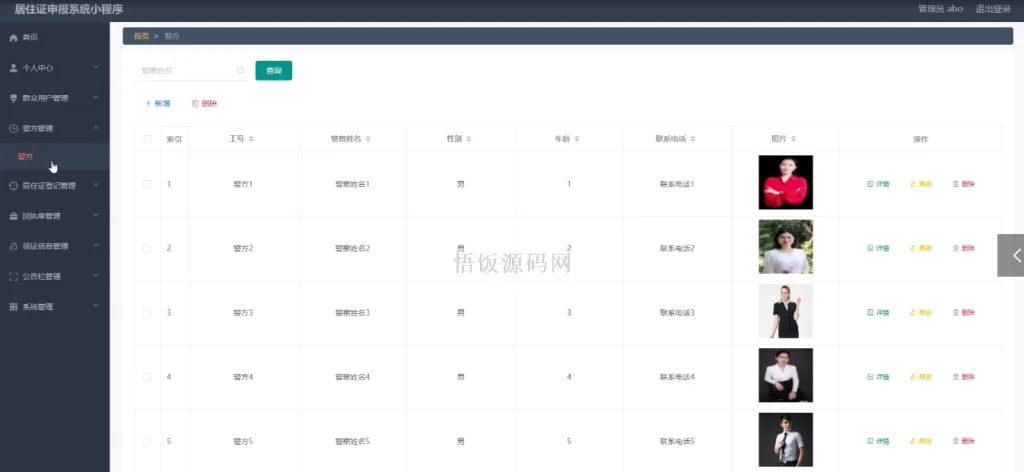Viewport: 1024px width, 472px height.
Task: Open 详情 for 警方5 row
Action: 878,441
